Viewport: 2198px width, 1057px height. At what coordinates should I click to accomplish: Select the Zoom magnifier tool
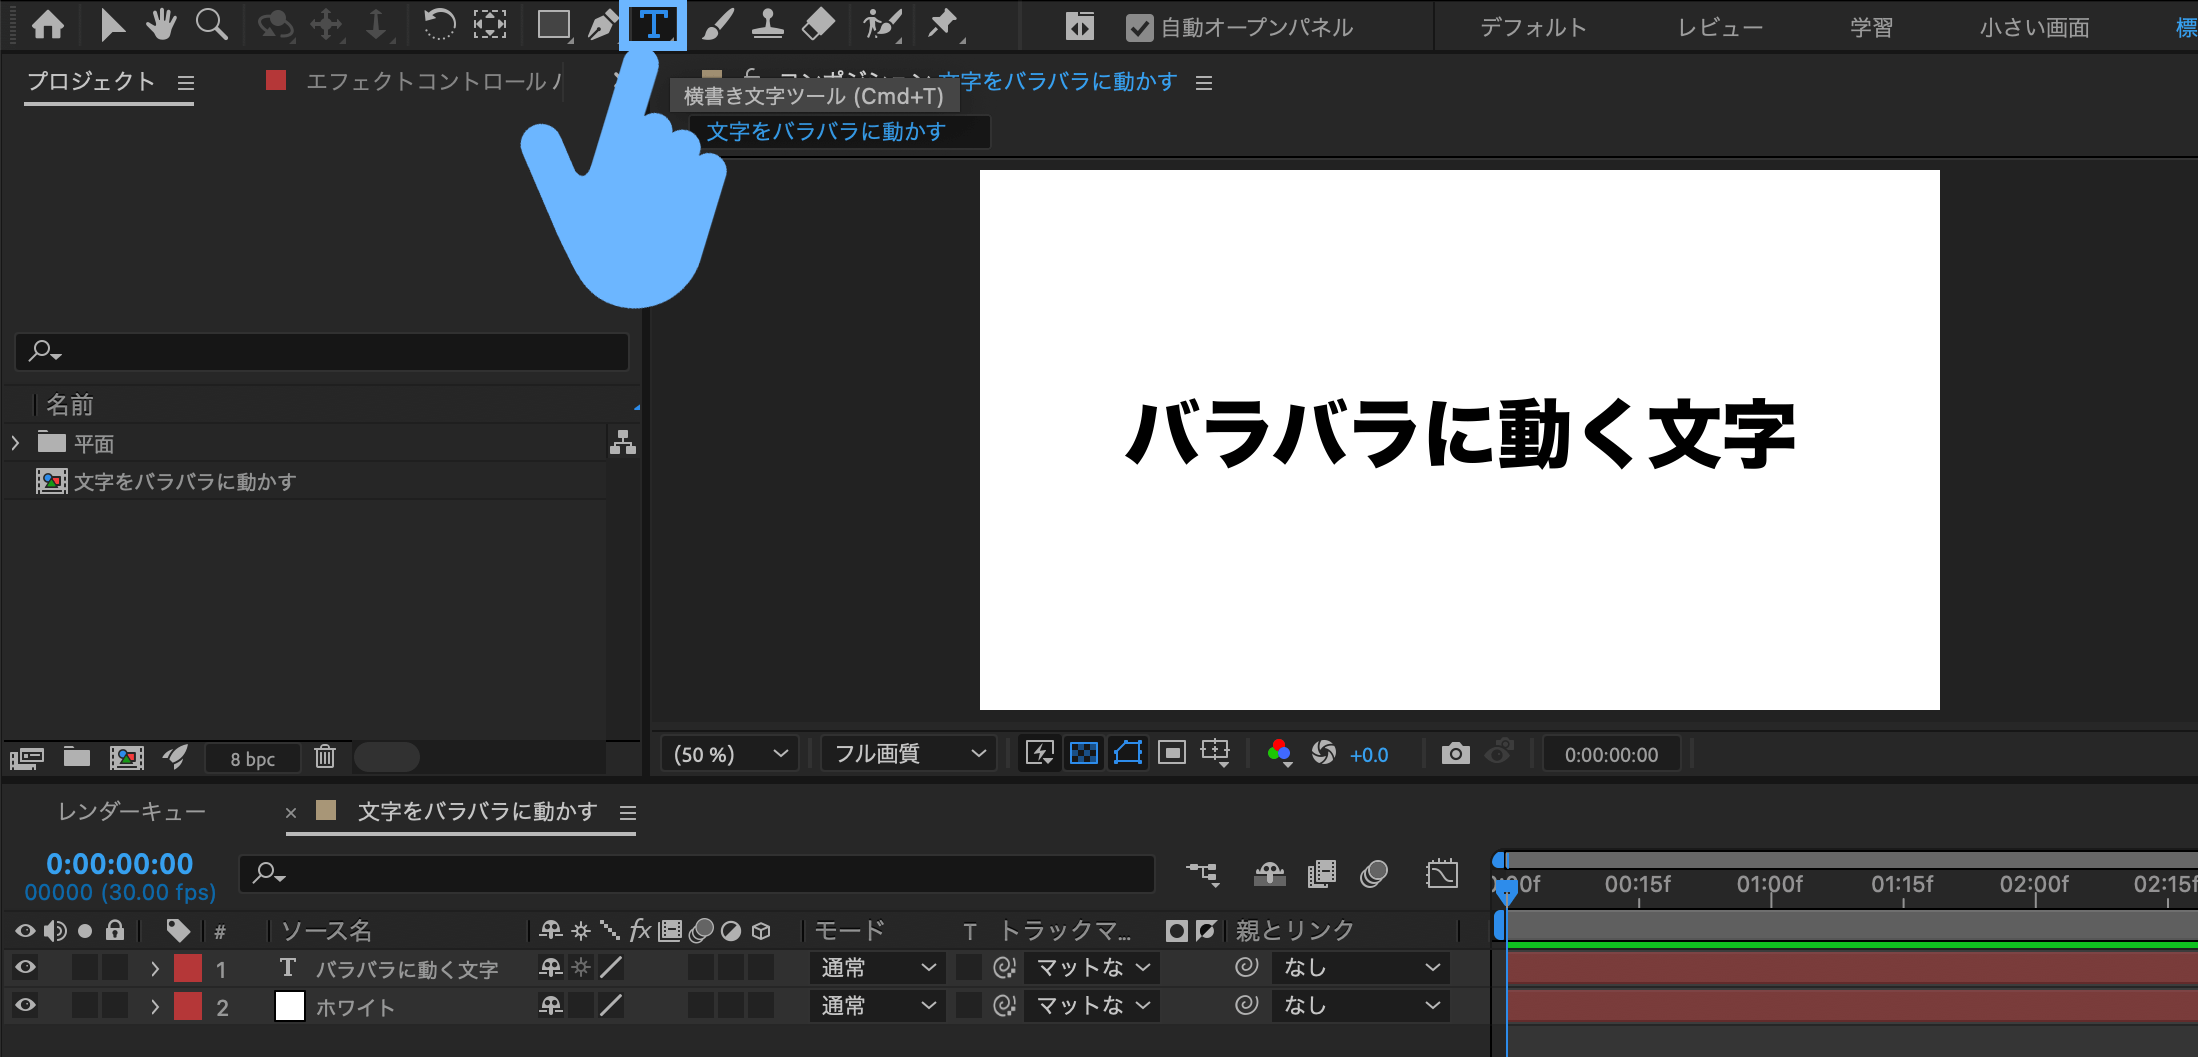tap(211, 25)
